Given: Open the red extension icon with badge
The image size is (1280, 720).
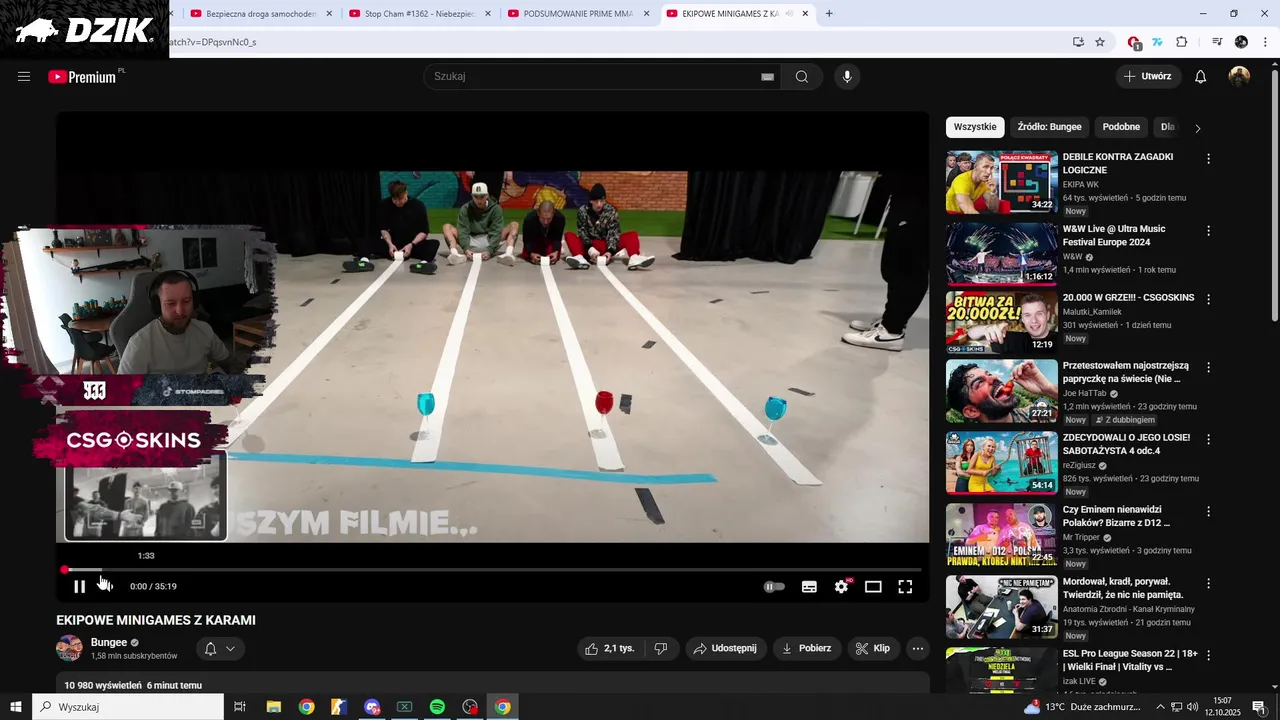Looking at the screenshot, I should pos(1134,42).
